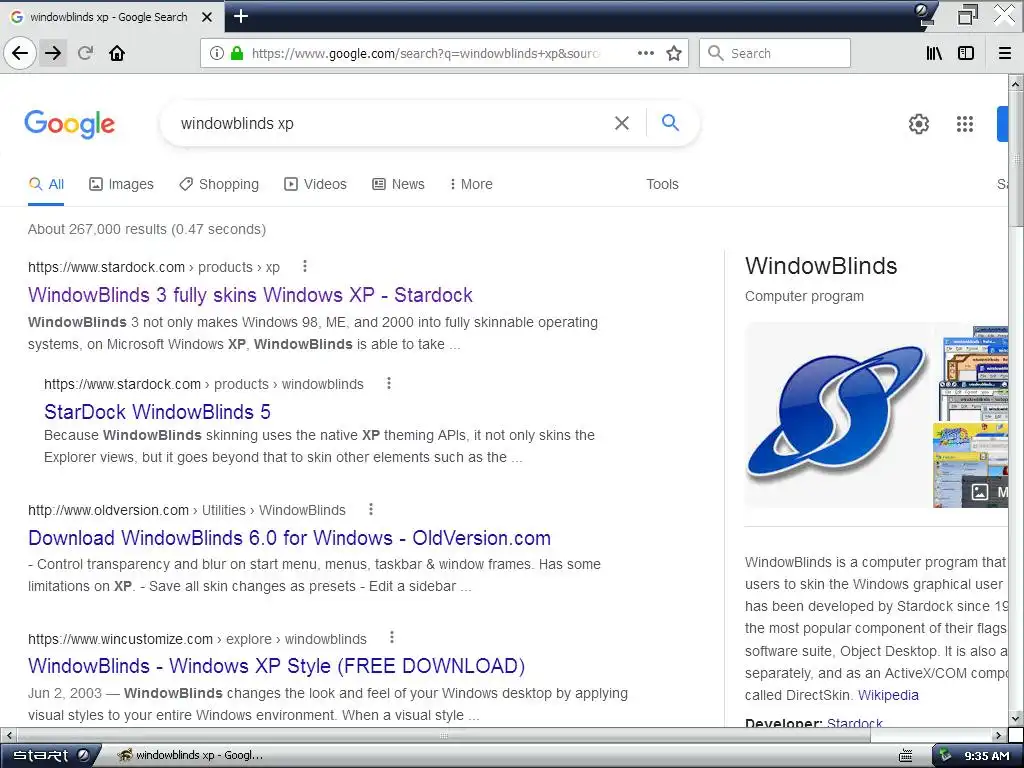1024x768 pixels.
Task: Click 'Computer program' subtitle text
Action: (804, 296)
